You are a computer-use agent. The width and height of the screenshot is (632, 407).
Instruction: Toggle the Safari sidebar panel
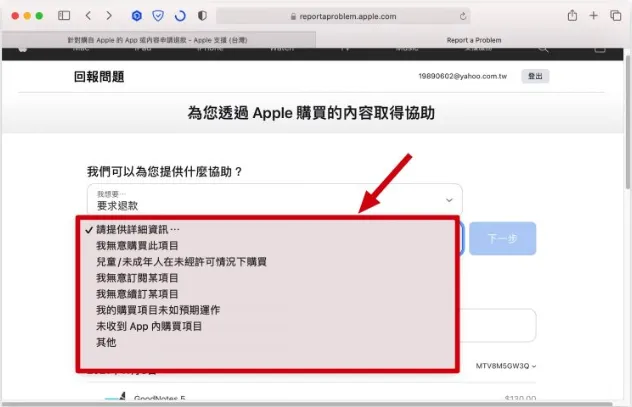pyautogui.click(x=64, y=16)
